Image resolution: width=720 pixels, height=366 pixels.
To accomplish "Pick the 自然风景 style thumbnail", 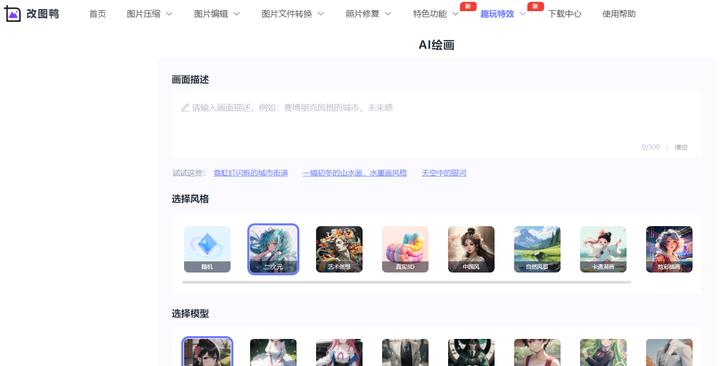I will [537, 249].
